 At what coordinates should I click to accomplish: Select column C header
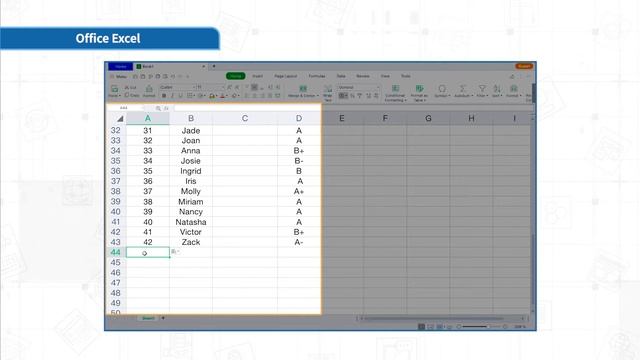245,118
